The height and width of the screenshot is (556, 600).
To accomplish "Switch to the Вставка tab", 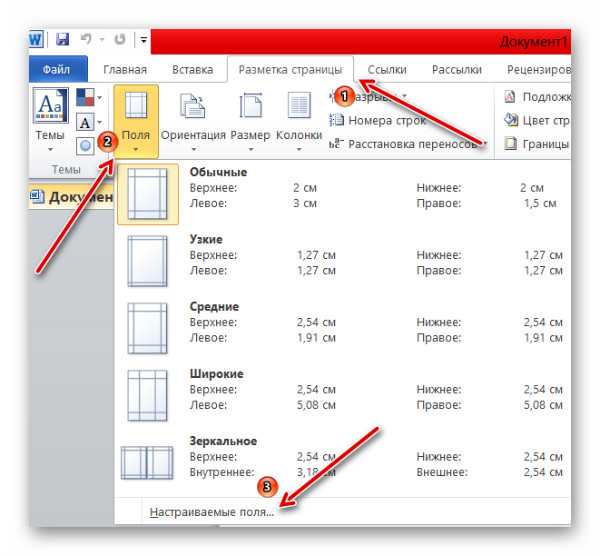I will coord(192,70).
